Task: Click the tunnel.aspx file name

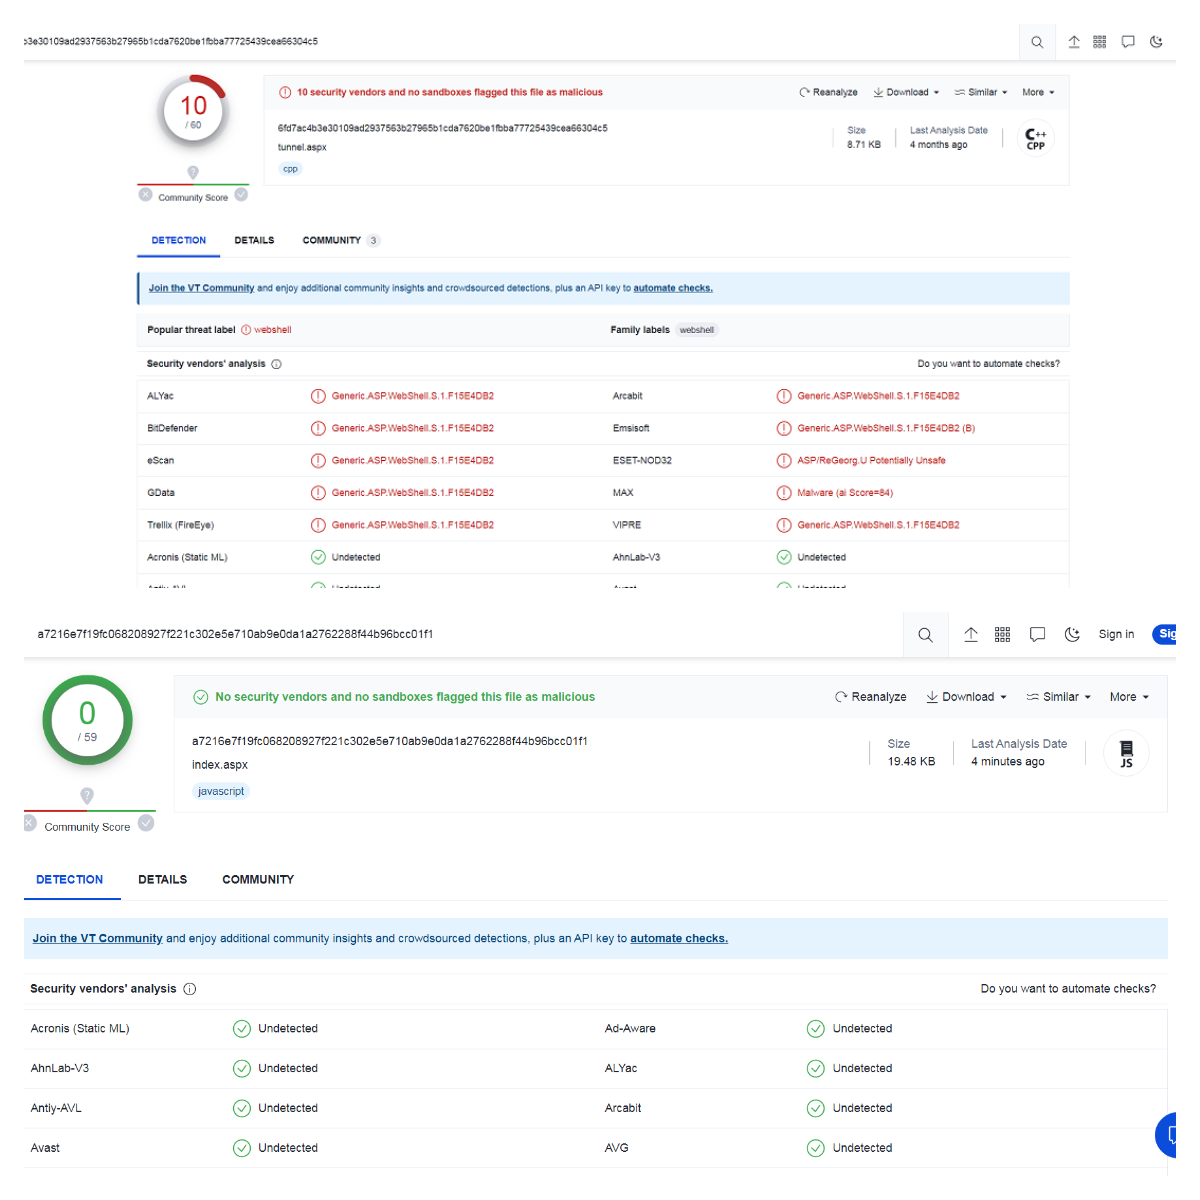Action: tap(302, 148)
